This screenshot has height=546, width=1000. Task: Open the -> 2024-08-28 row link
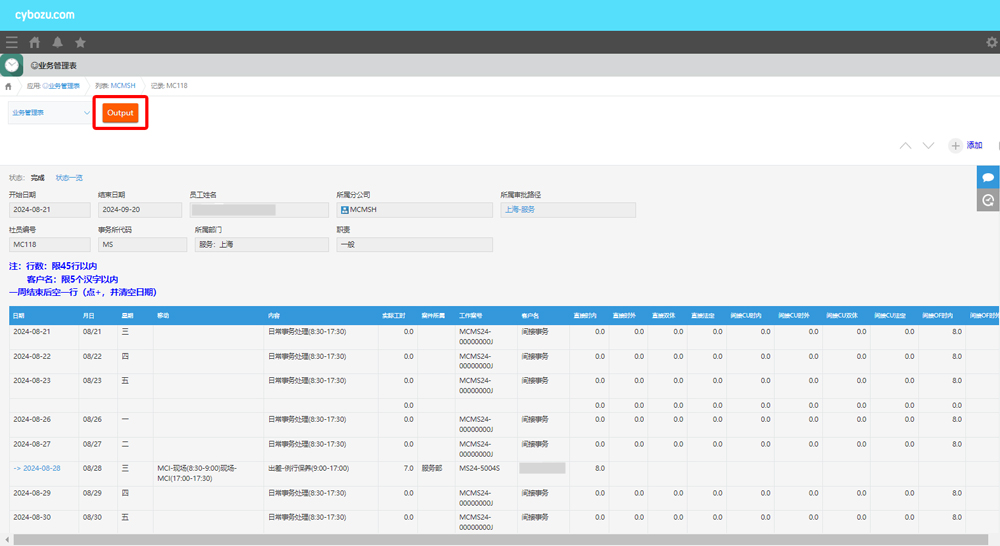(37, 468)
